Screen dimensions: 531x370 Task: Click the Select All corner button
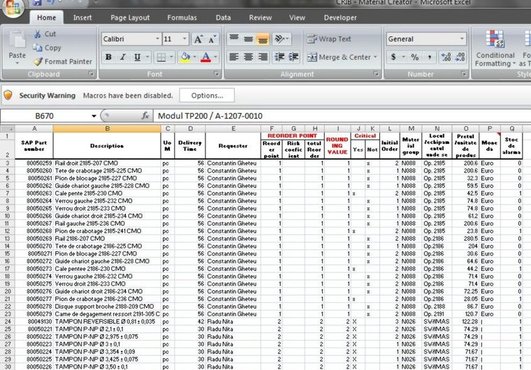tap(7, 129)
